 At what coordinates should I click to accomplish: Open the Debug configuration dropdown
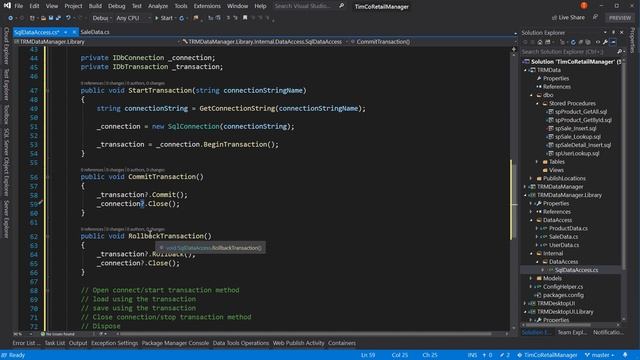tap(102, 18)
